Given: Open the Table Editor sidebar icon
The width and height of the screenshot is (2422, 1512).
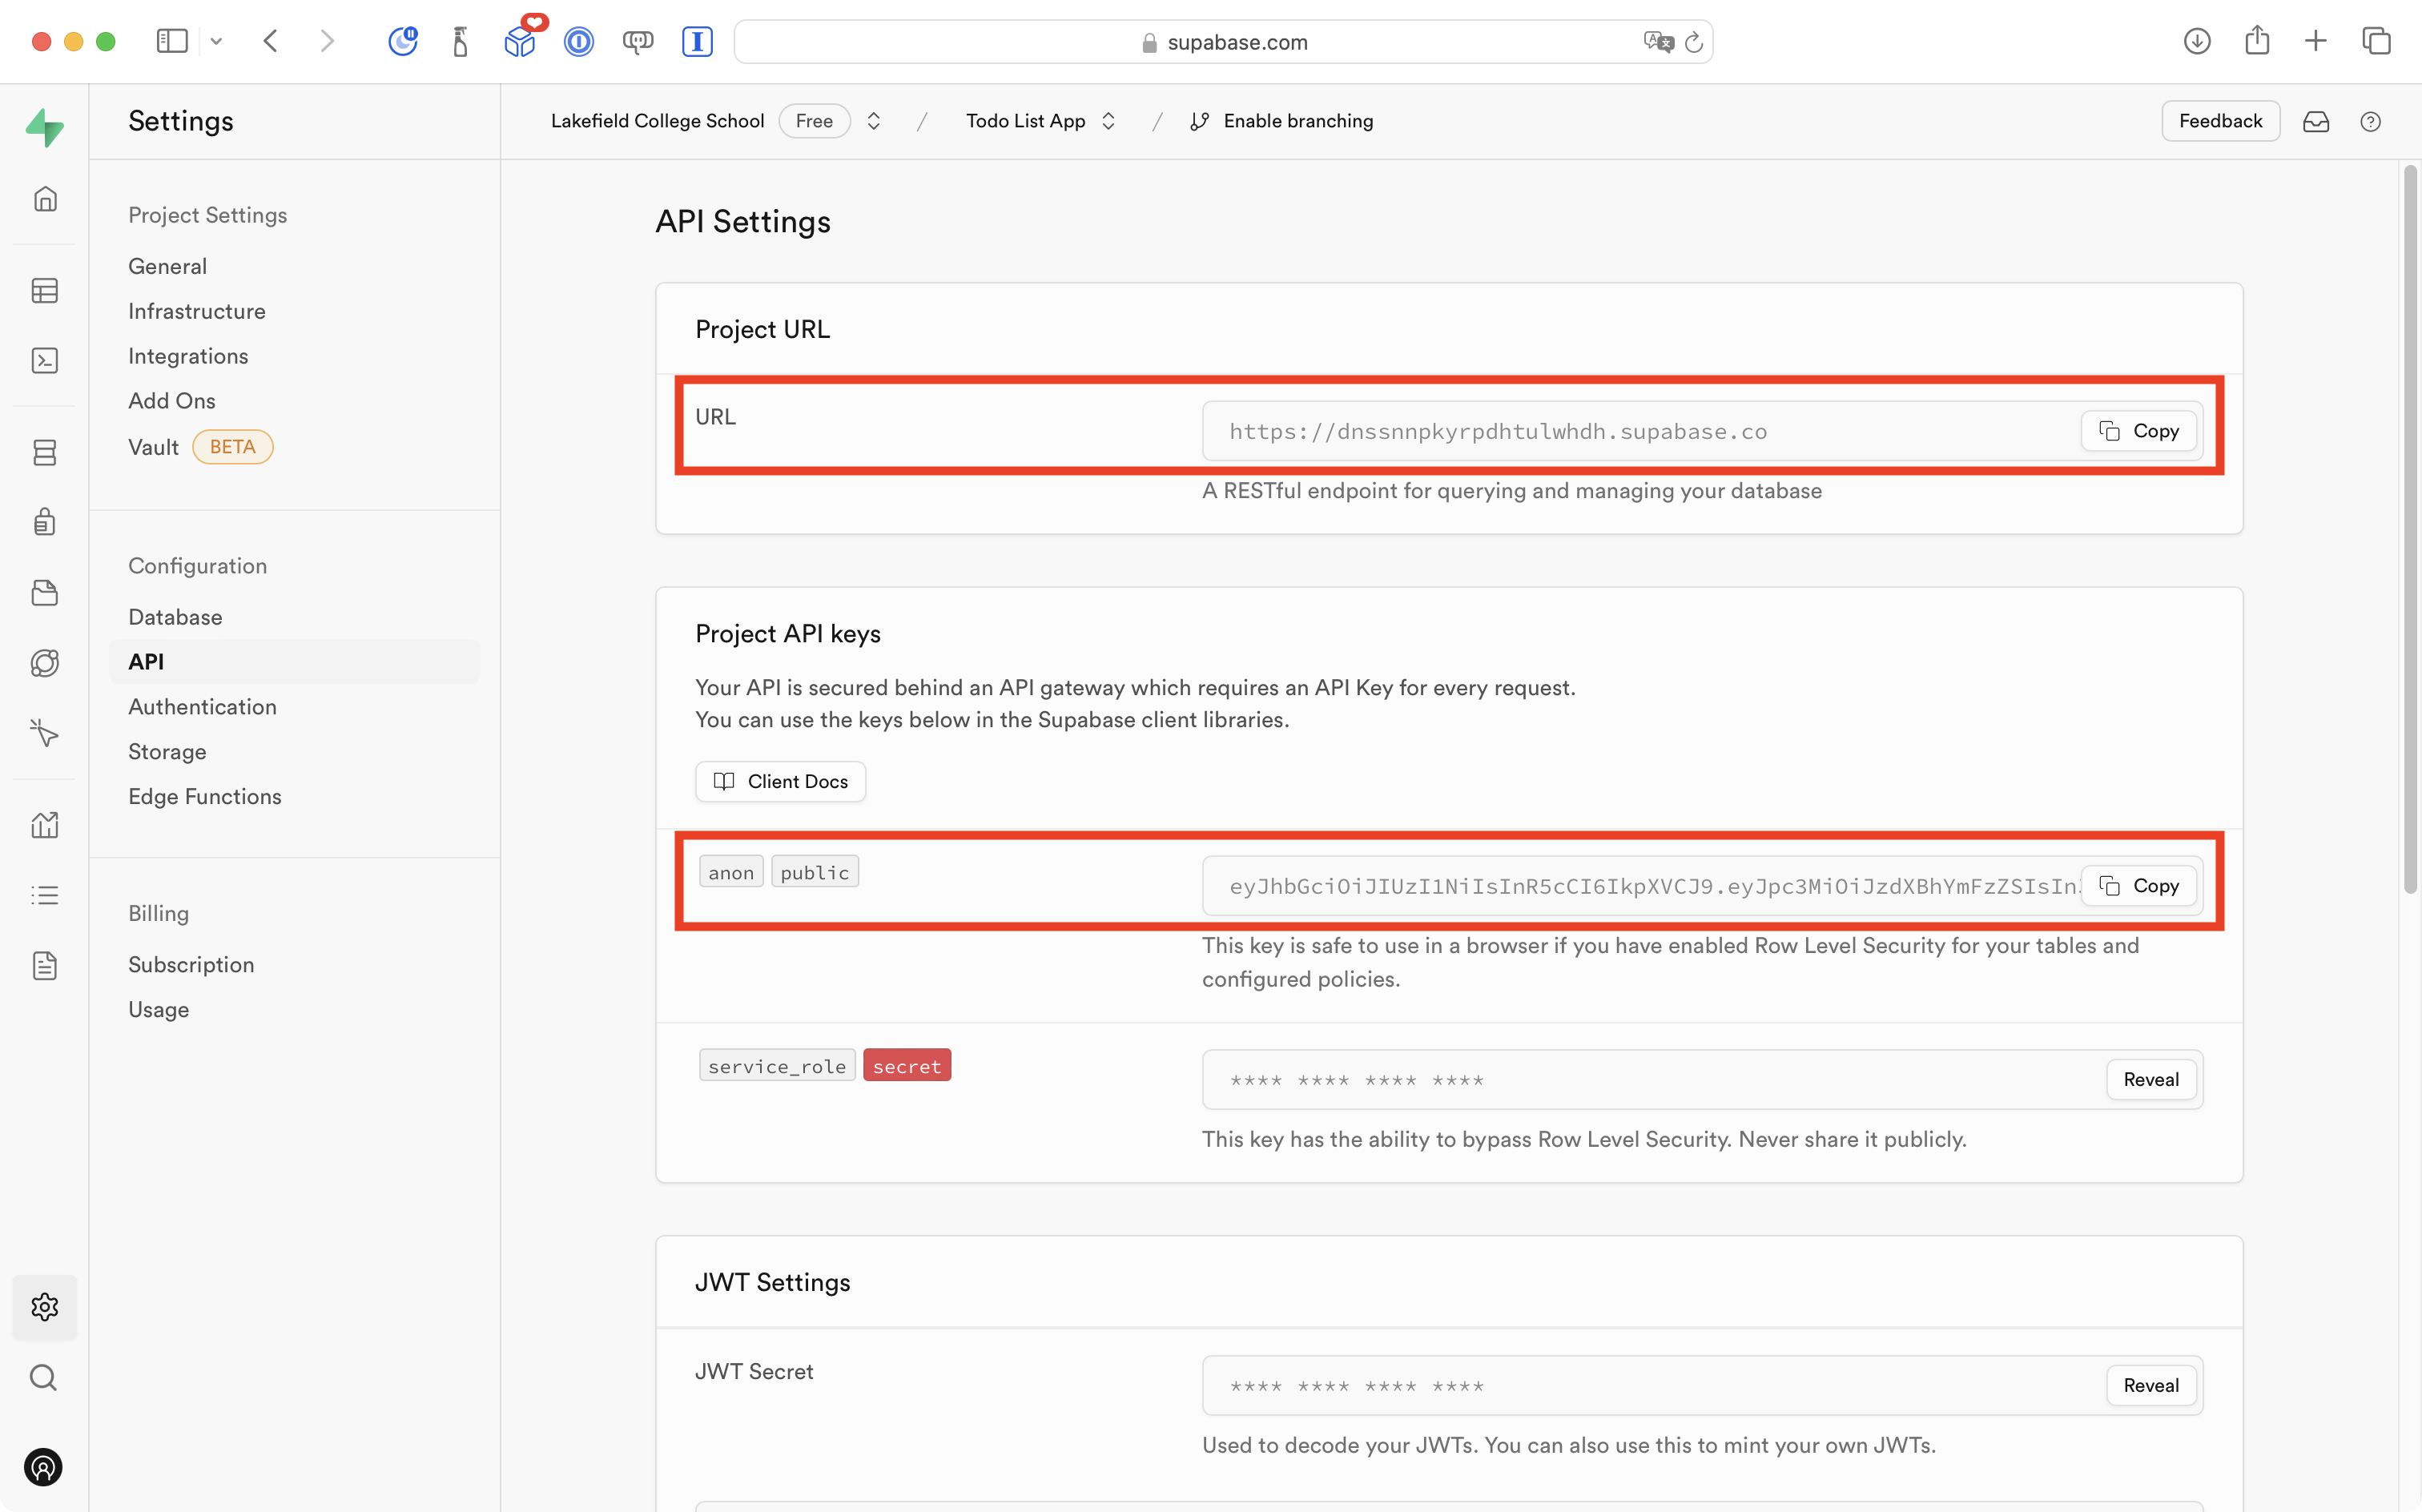Looking at the screenshot, I should click(45, 291).
